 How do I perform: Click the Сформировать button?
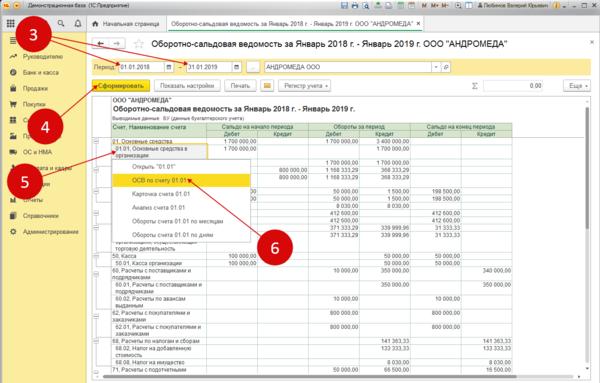pyautogui.click(x=121, y=86)
